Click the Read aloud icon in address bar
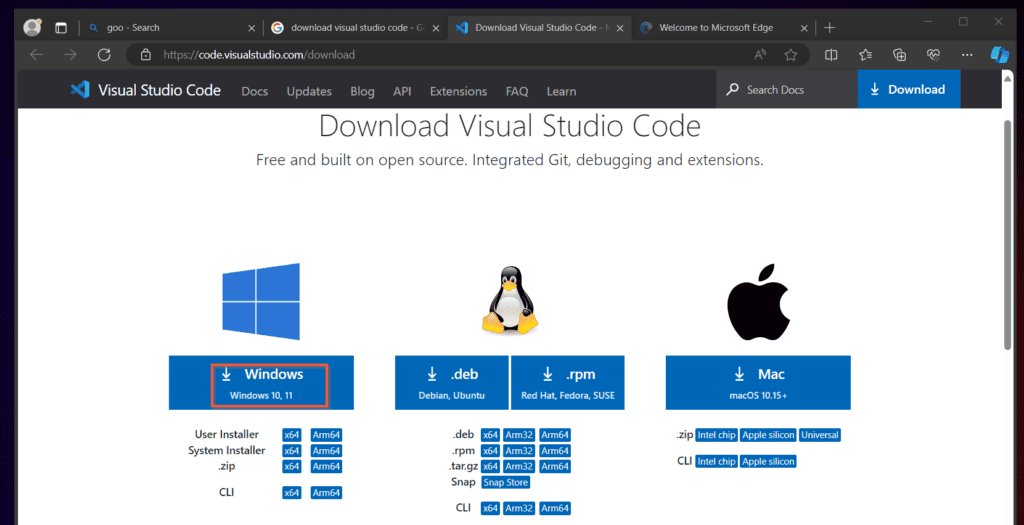Screen dimensions: 1024x525 pos(760,55)
